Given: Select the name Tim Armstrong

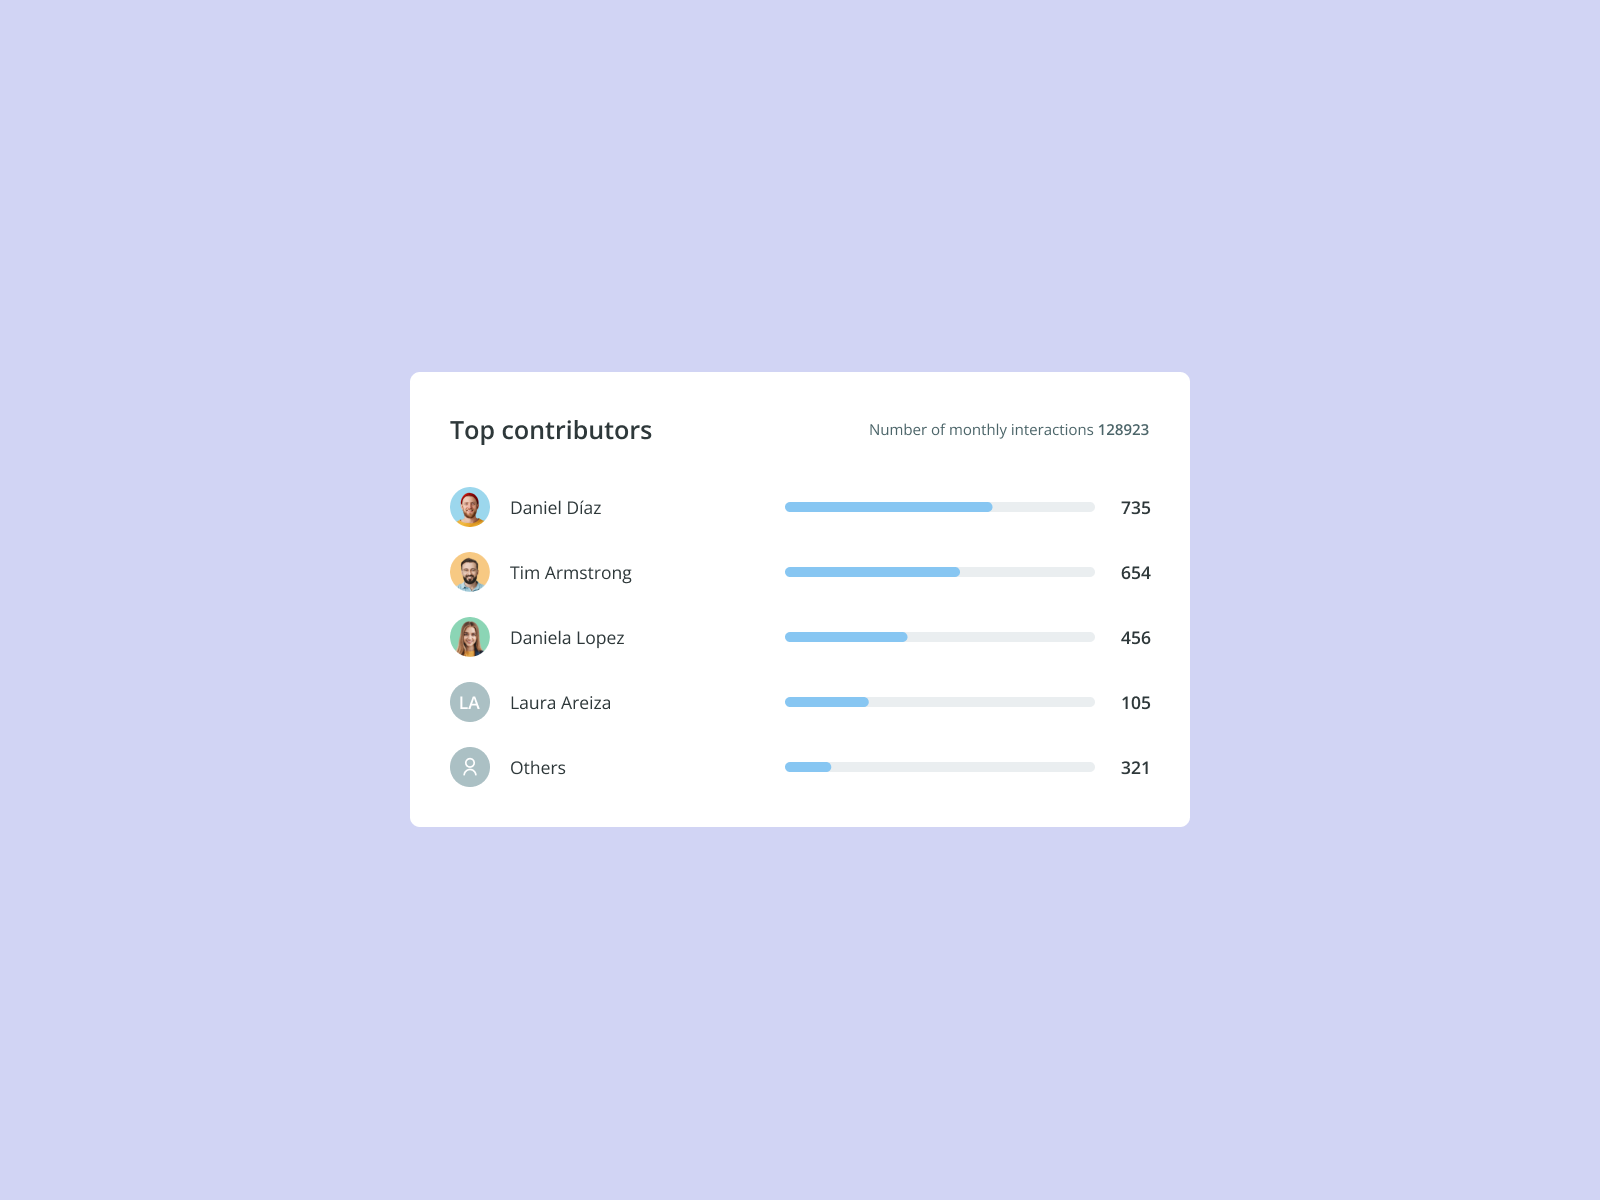Looking at the screenshot, I should tap(570, 572).
